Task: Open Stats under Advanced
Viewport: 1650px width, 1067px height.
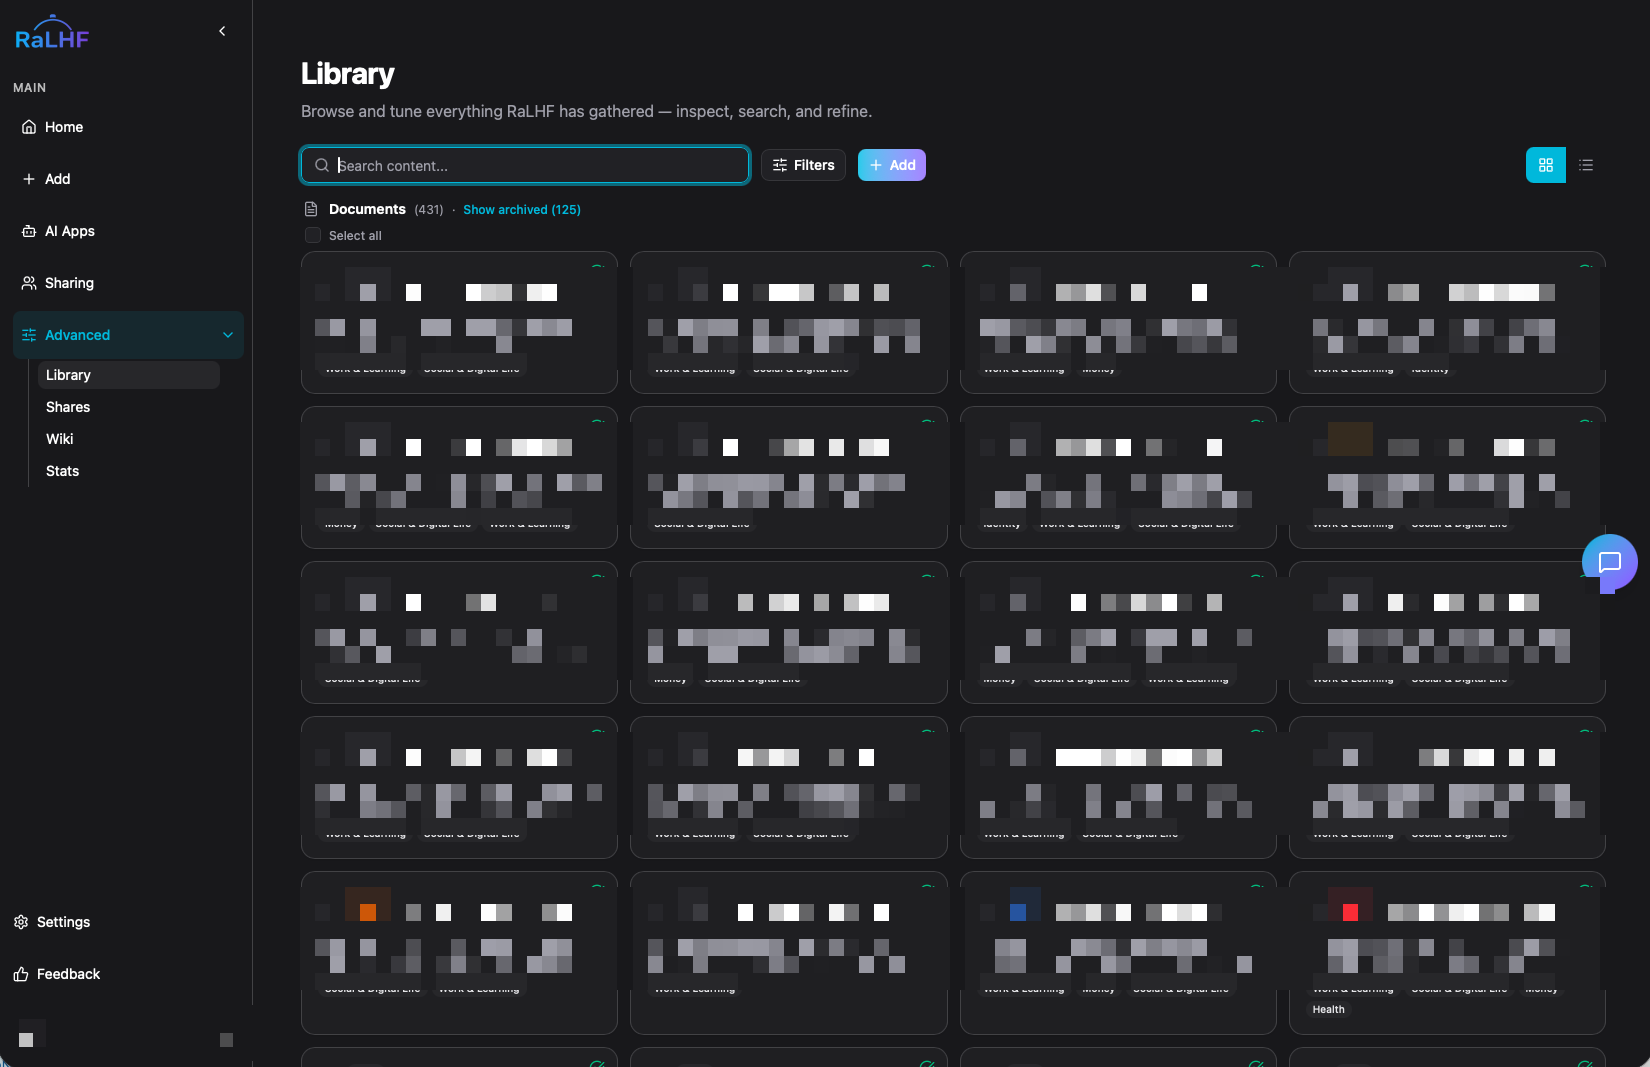Action: 62,471
